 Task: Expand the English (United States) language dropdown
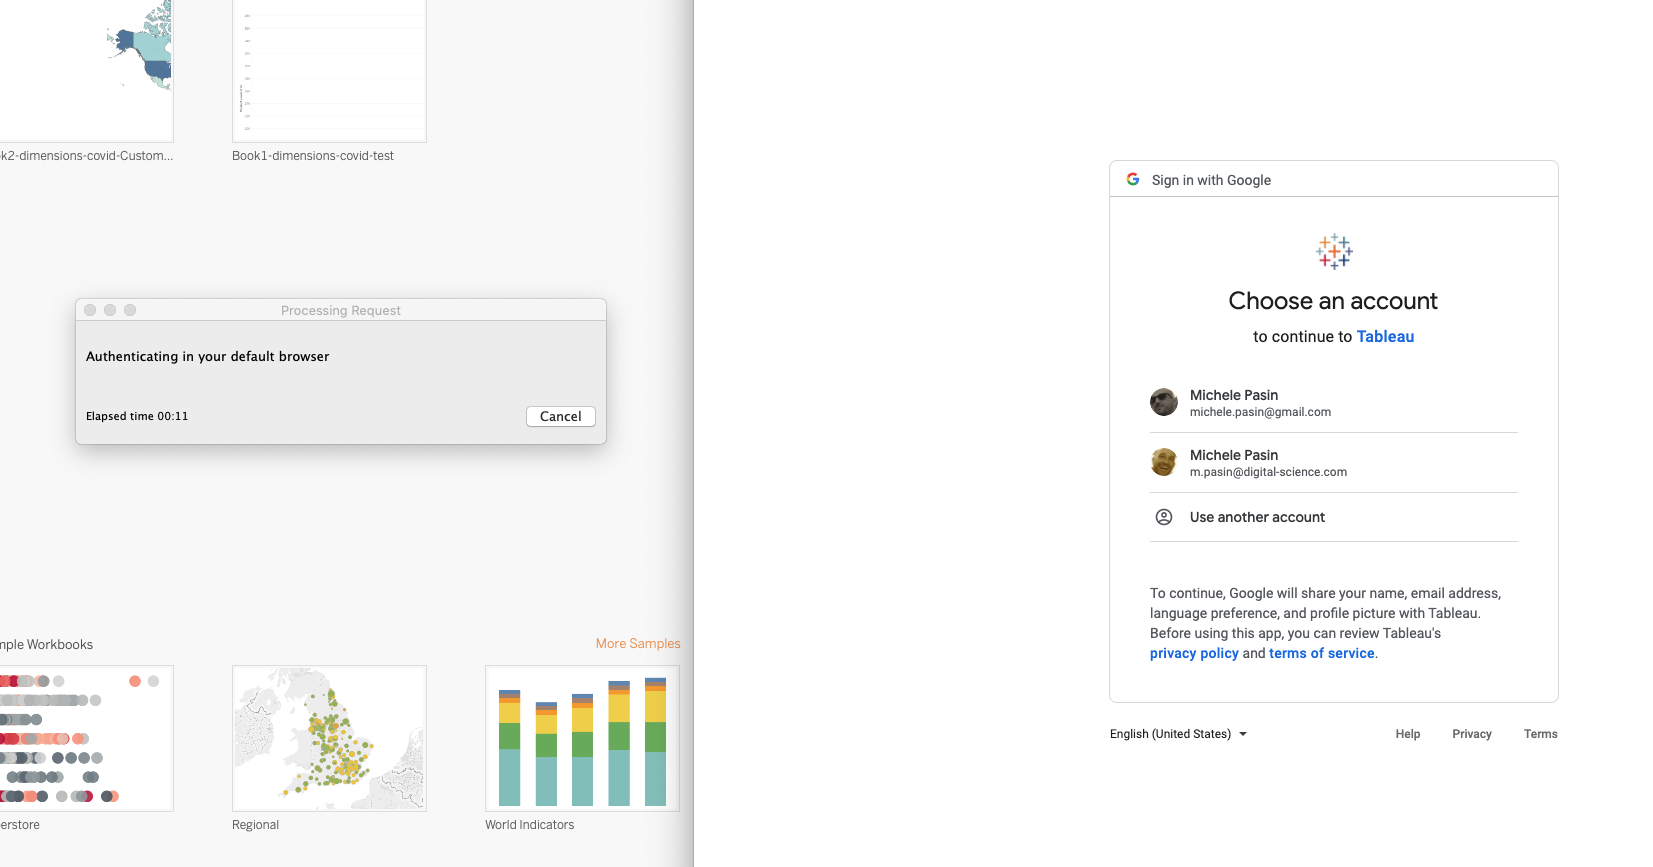pos(1178,734)
